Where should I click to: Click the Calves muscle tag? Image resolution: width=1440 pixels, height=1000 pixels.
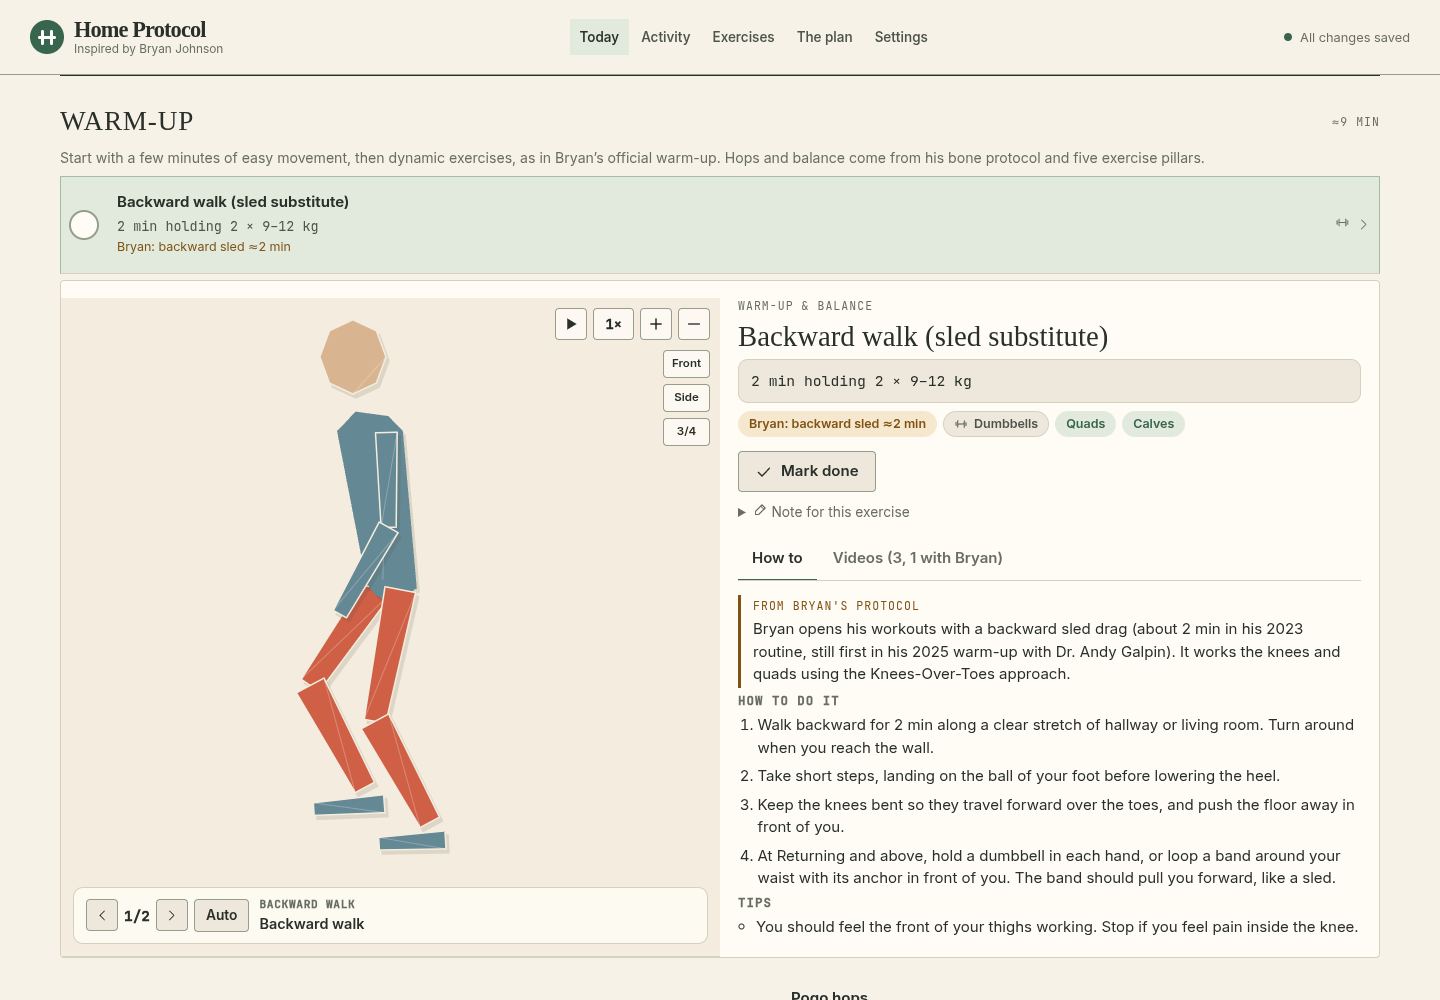1153,424
